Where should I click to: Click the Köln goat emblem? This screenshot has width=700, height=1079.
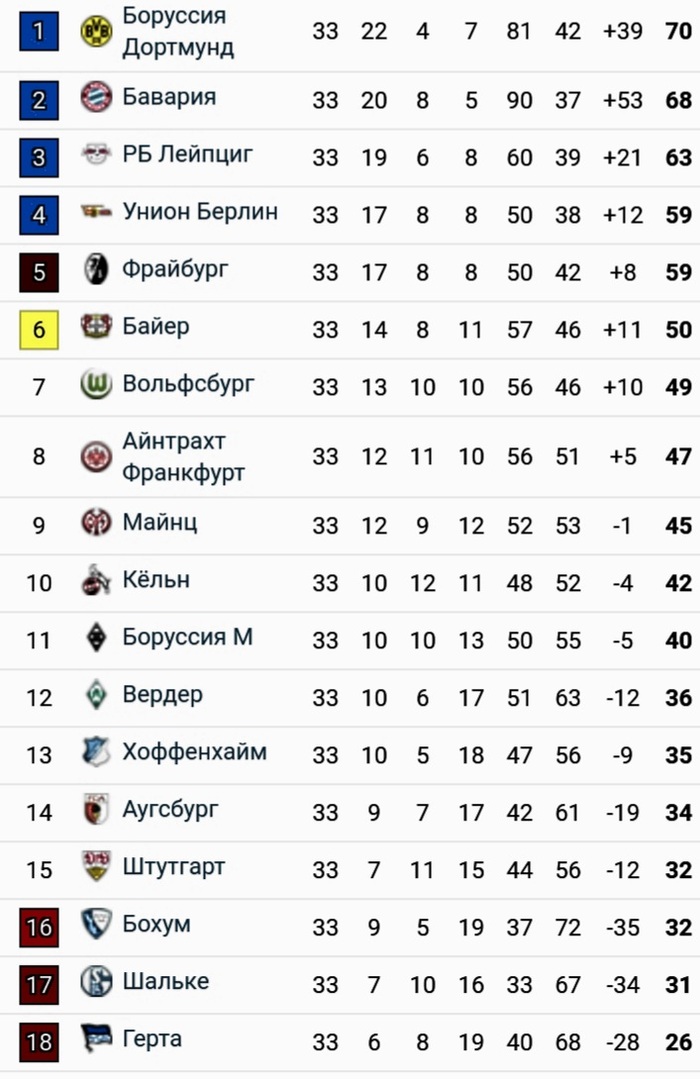click(x=96, y=580)
